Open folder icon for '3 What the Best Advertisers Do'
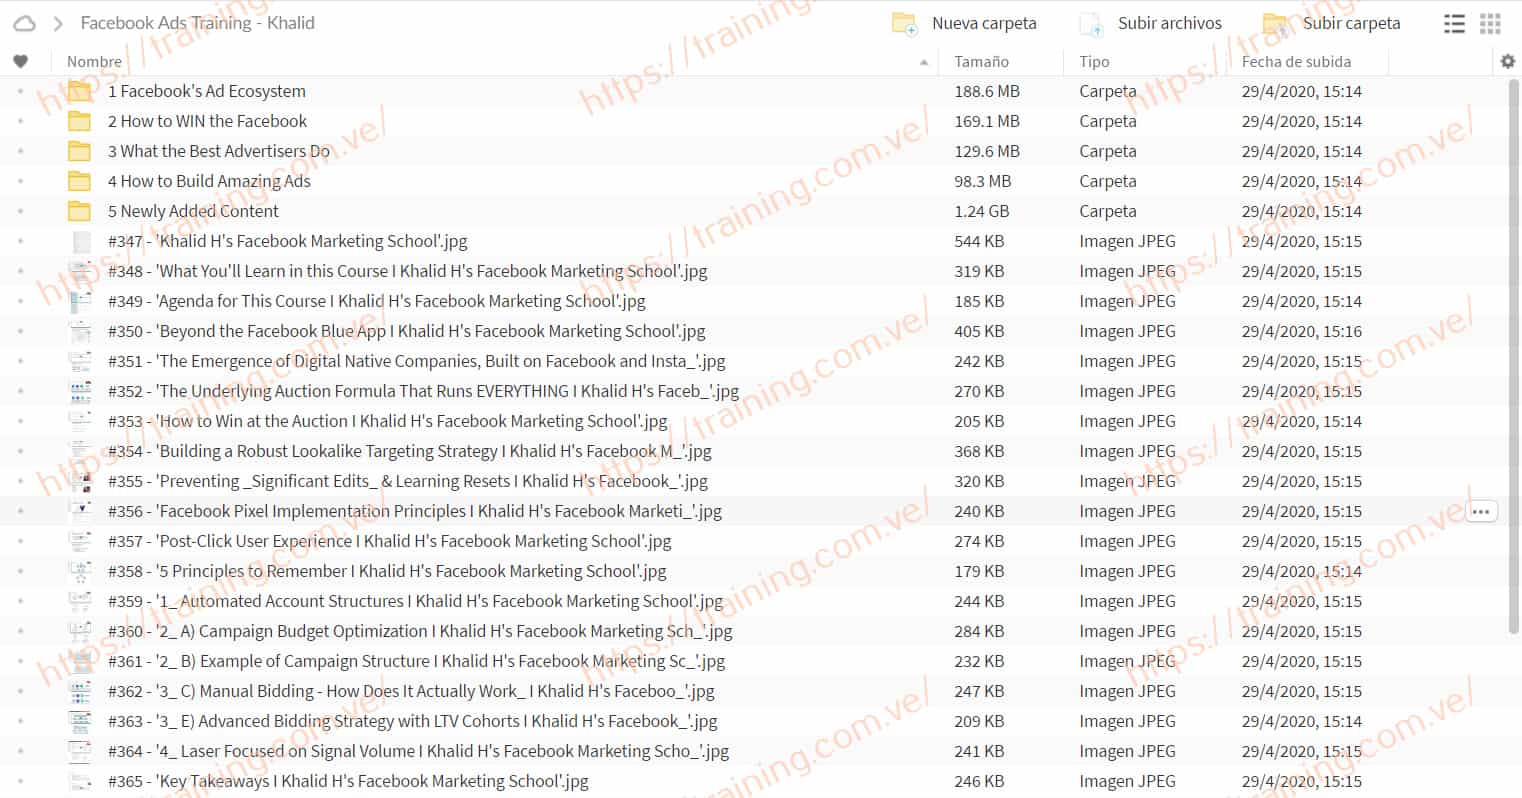The height and width of the screenshot is (798, 1522). (x=80, y=151)
